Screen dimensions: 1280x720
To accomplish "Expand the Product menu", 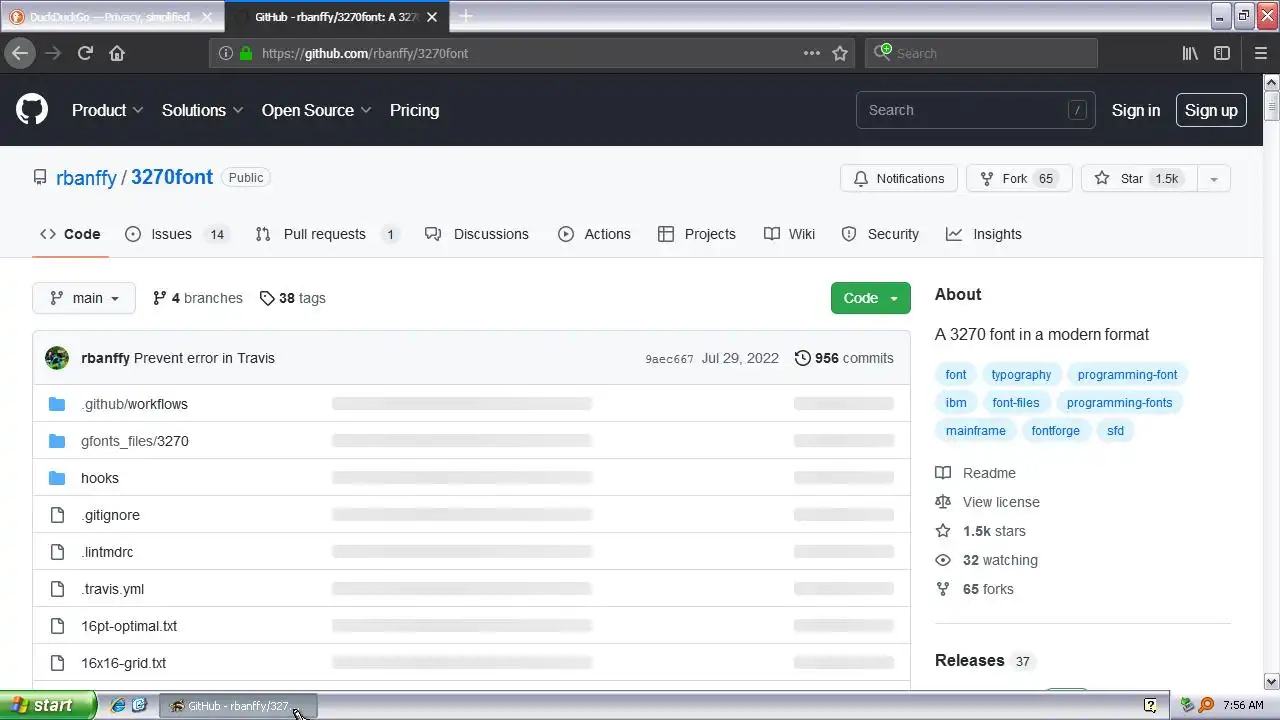I will (108, 110).
